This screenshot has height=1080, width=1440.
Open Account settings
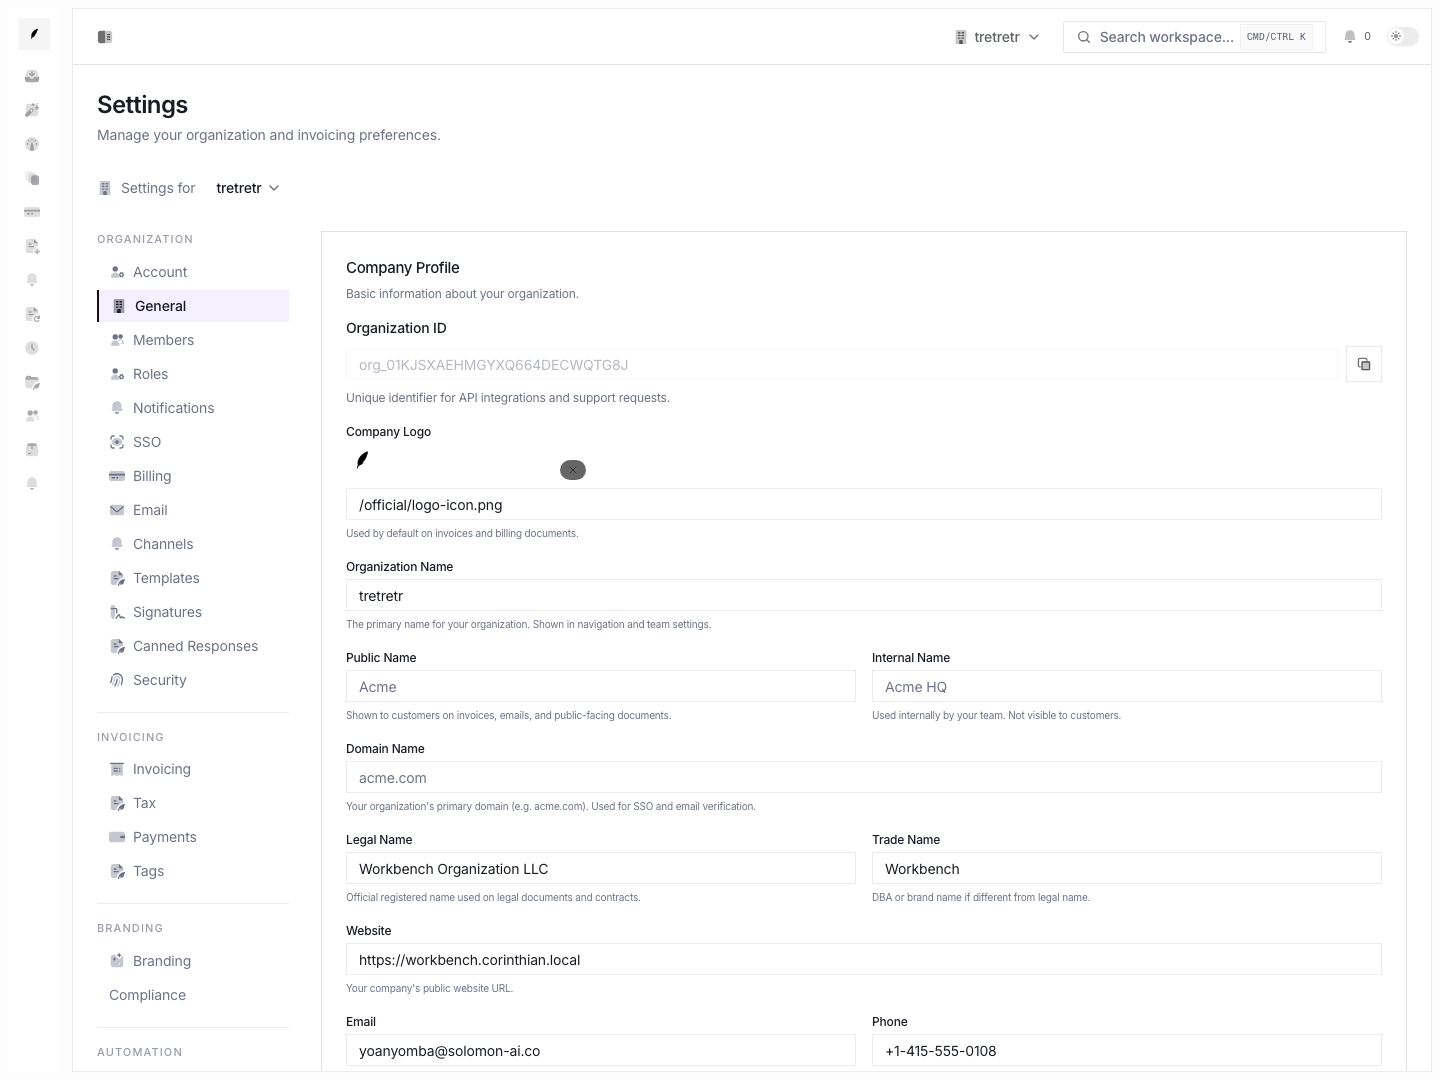(x=193, y=272)
